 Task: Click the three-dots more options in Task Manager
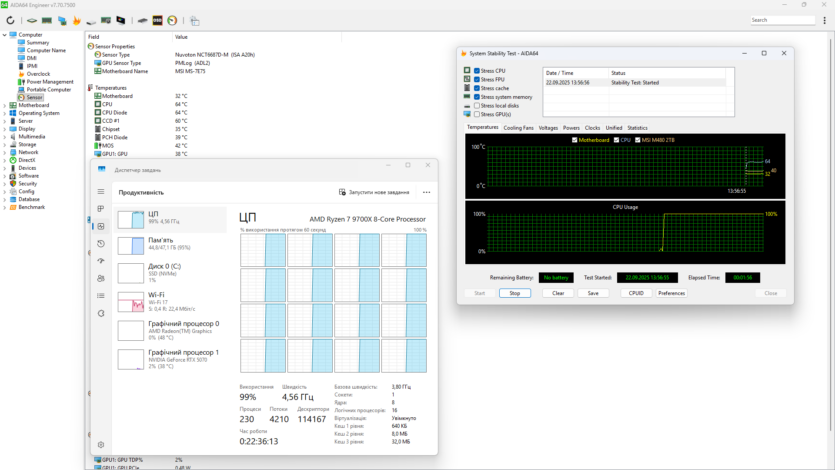pos(427,192)
